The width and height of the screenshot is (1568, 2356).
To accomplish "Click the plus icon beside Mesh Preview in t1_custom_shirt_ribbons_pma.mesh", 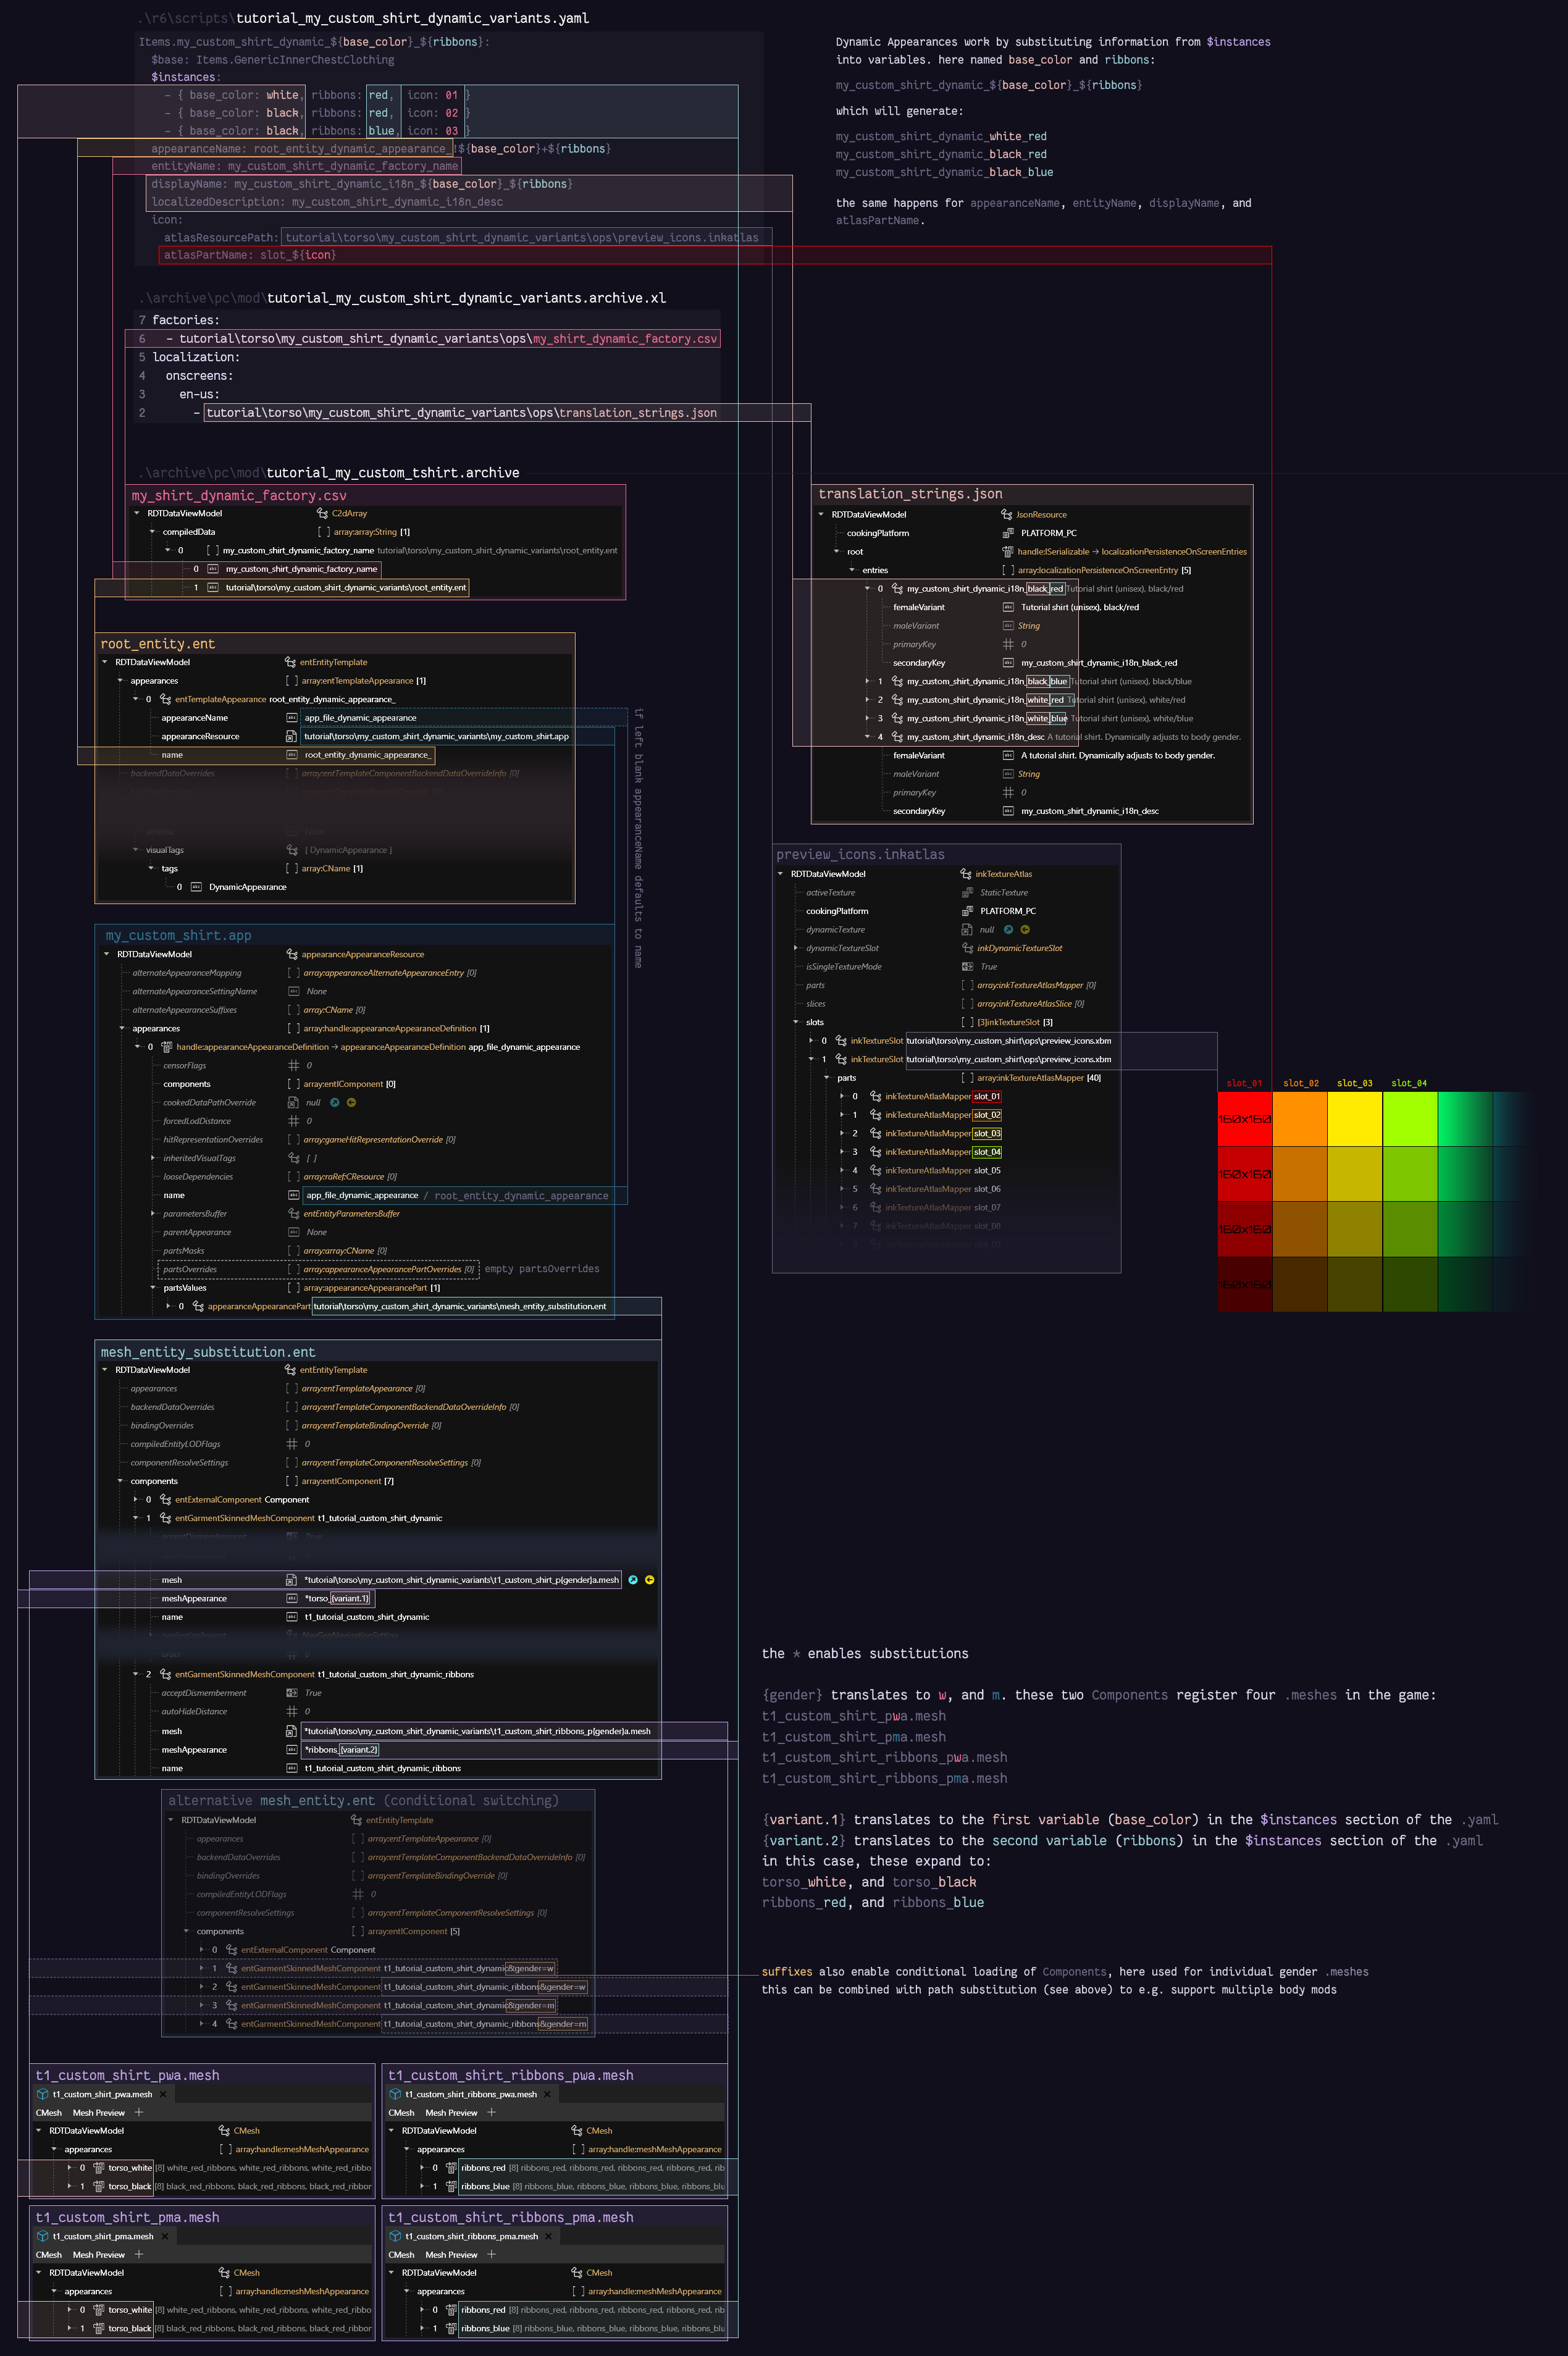I will (491, 2254).
